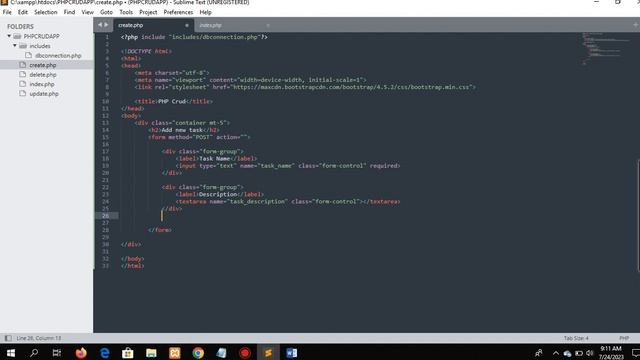Open the volume control in tray
The height and width of the screenshot is (360, 640).
tap(589, 353)
